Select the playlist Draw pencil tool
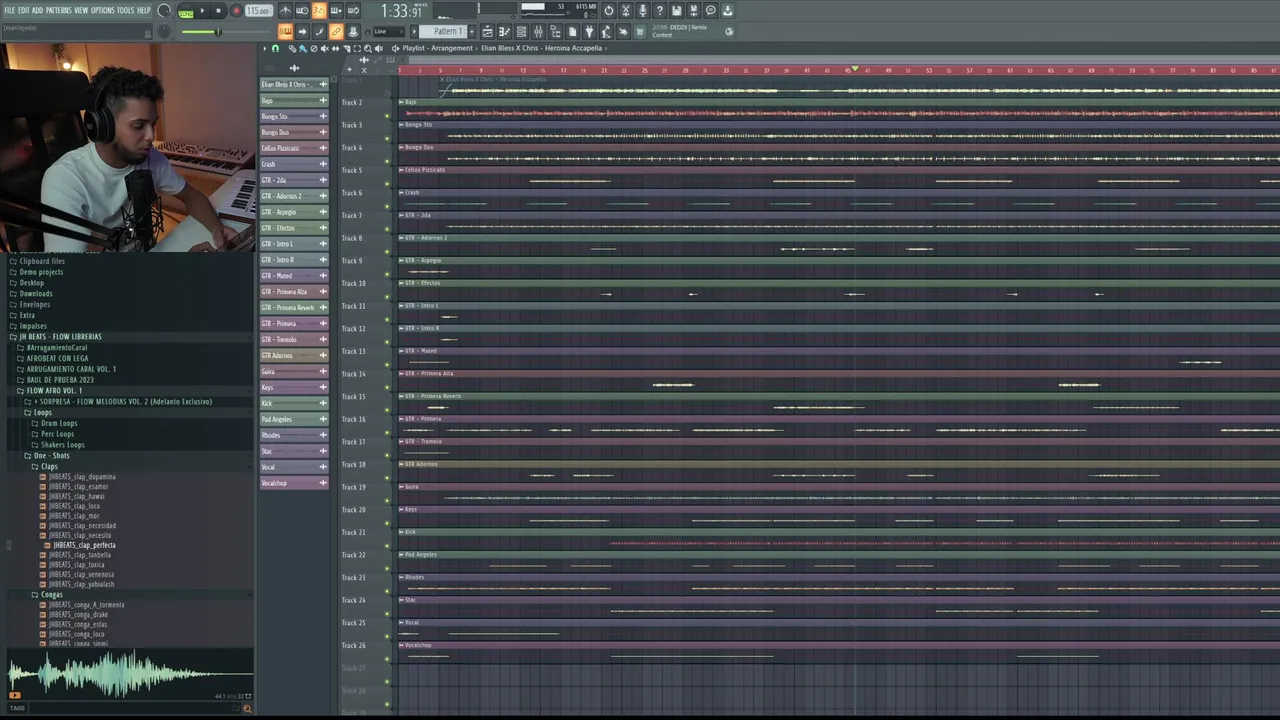The image size is (1280, 720). point(292,48)
